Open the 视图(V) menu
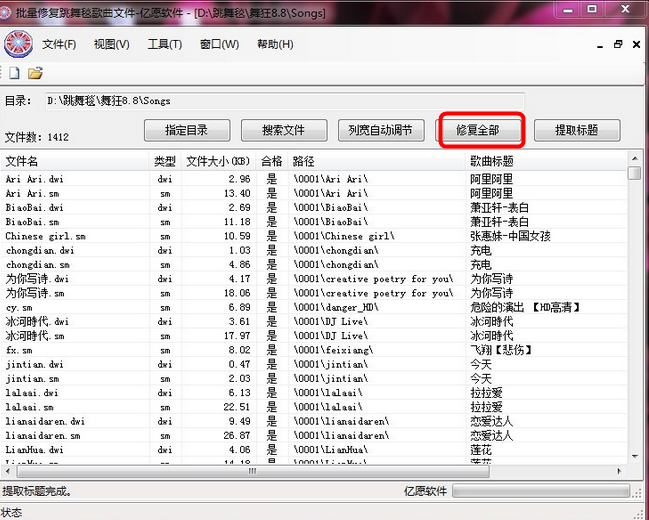This screenshot has width=649, height=520. (111, 44)
